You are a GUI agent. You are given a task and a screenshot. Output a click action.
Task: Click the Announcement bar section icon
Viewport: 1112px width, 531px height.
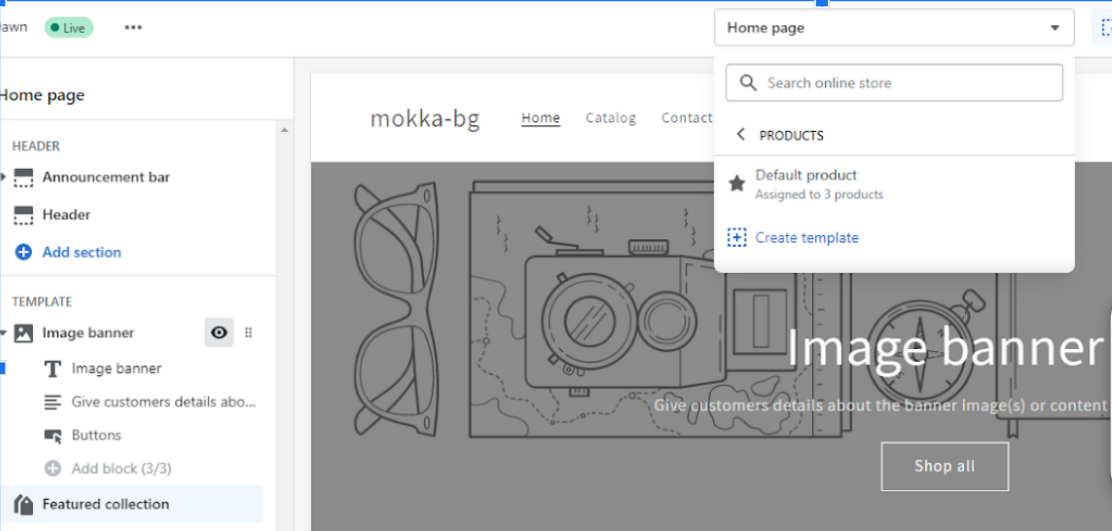(x=24, y=177)
